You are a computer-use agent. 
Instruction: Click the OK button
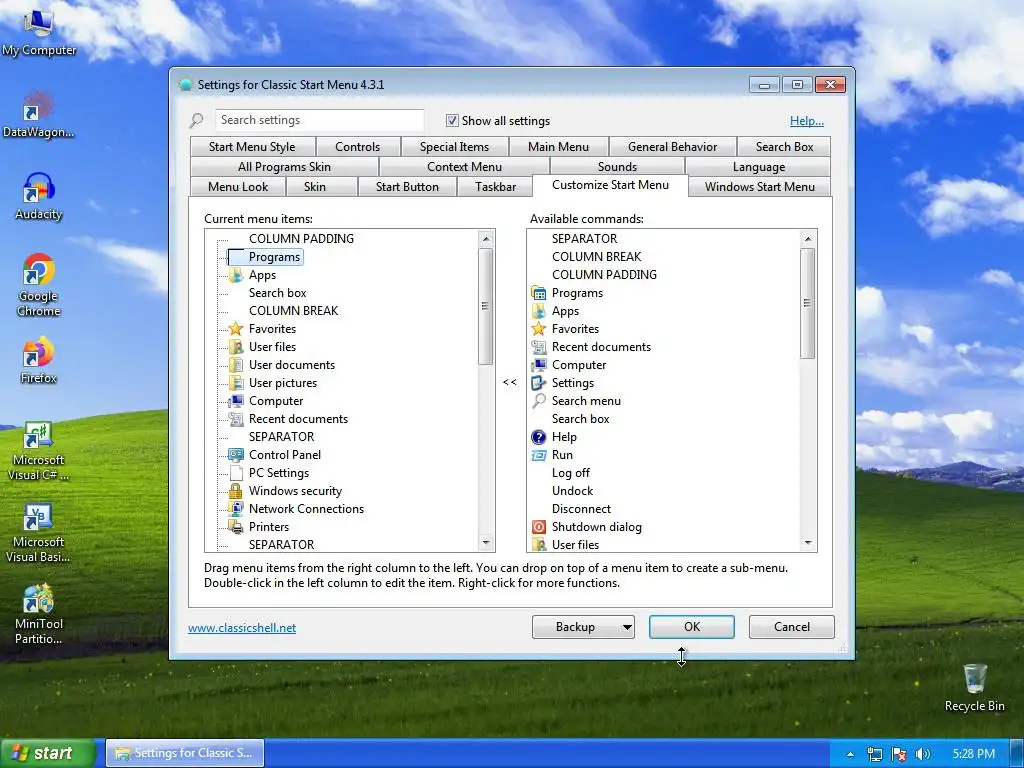(692, 627)
